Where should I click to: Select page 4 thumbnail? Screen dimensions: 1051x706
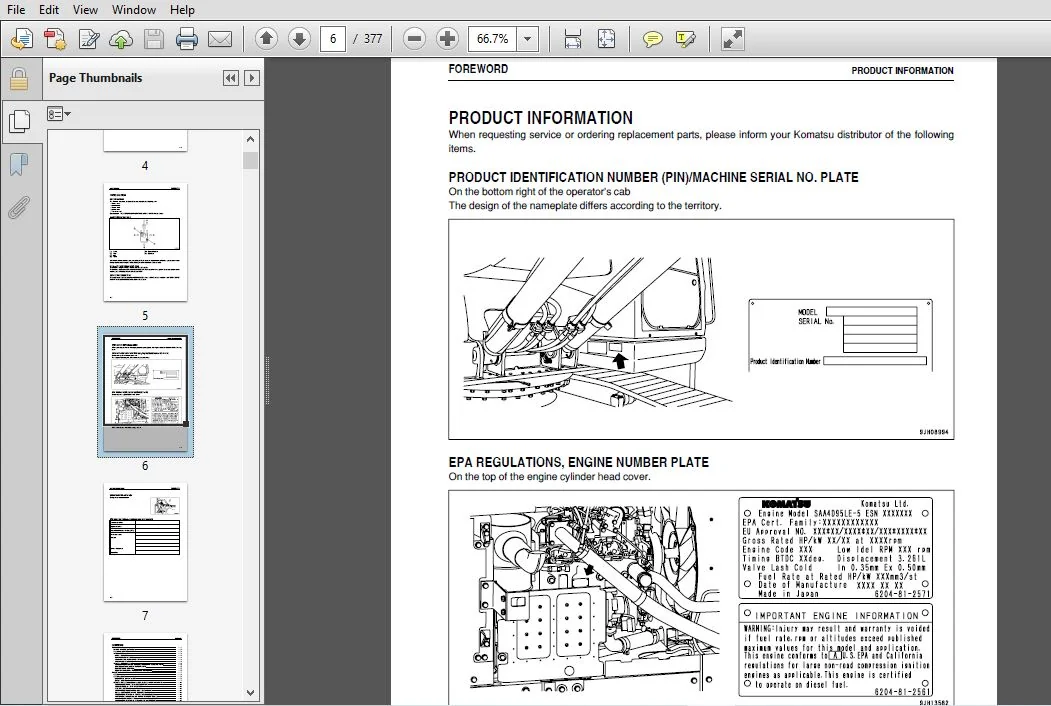pos(145,141)
